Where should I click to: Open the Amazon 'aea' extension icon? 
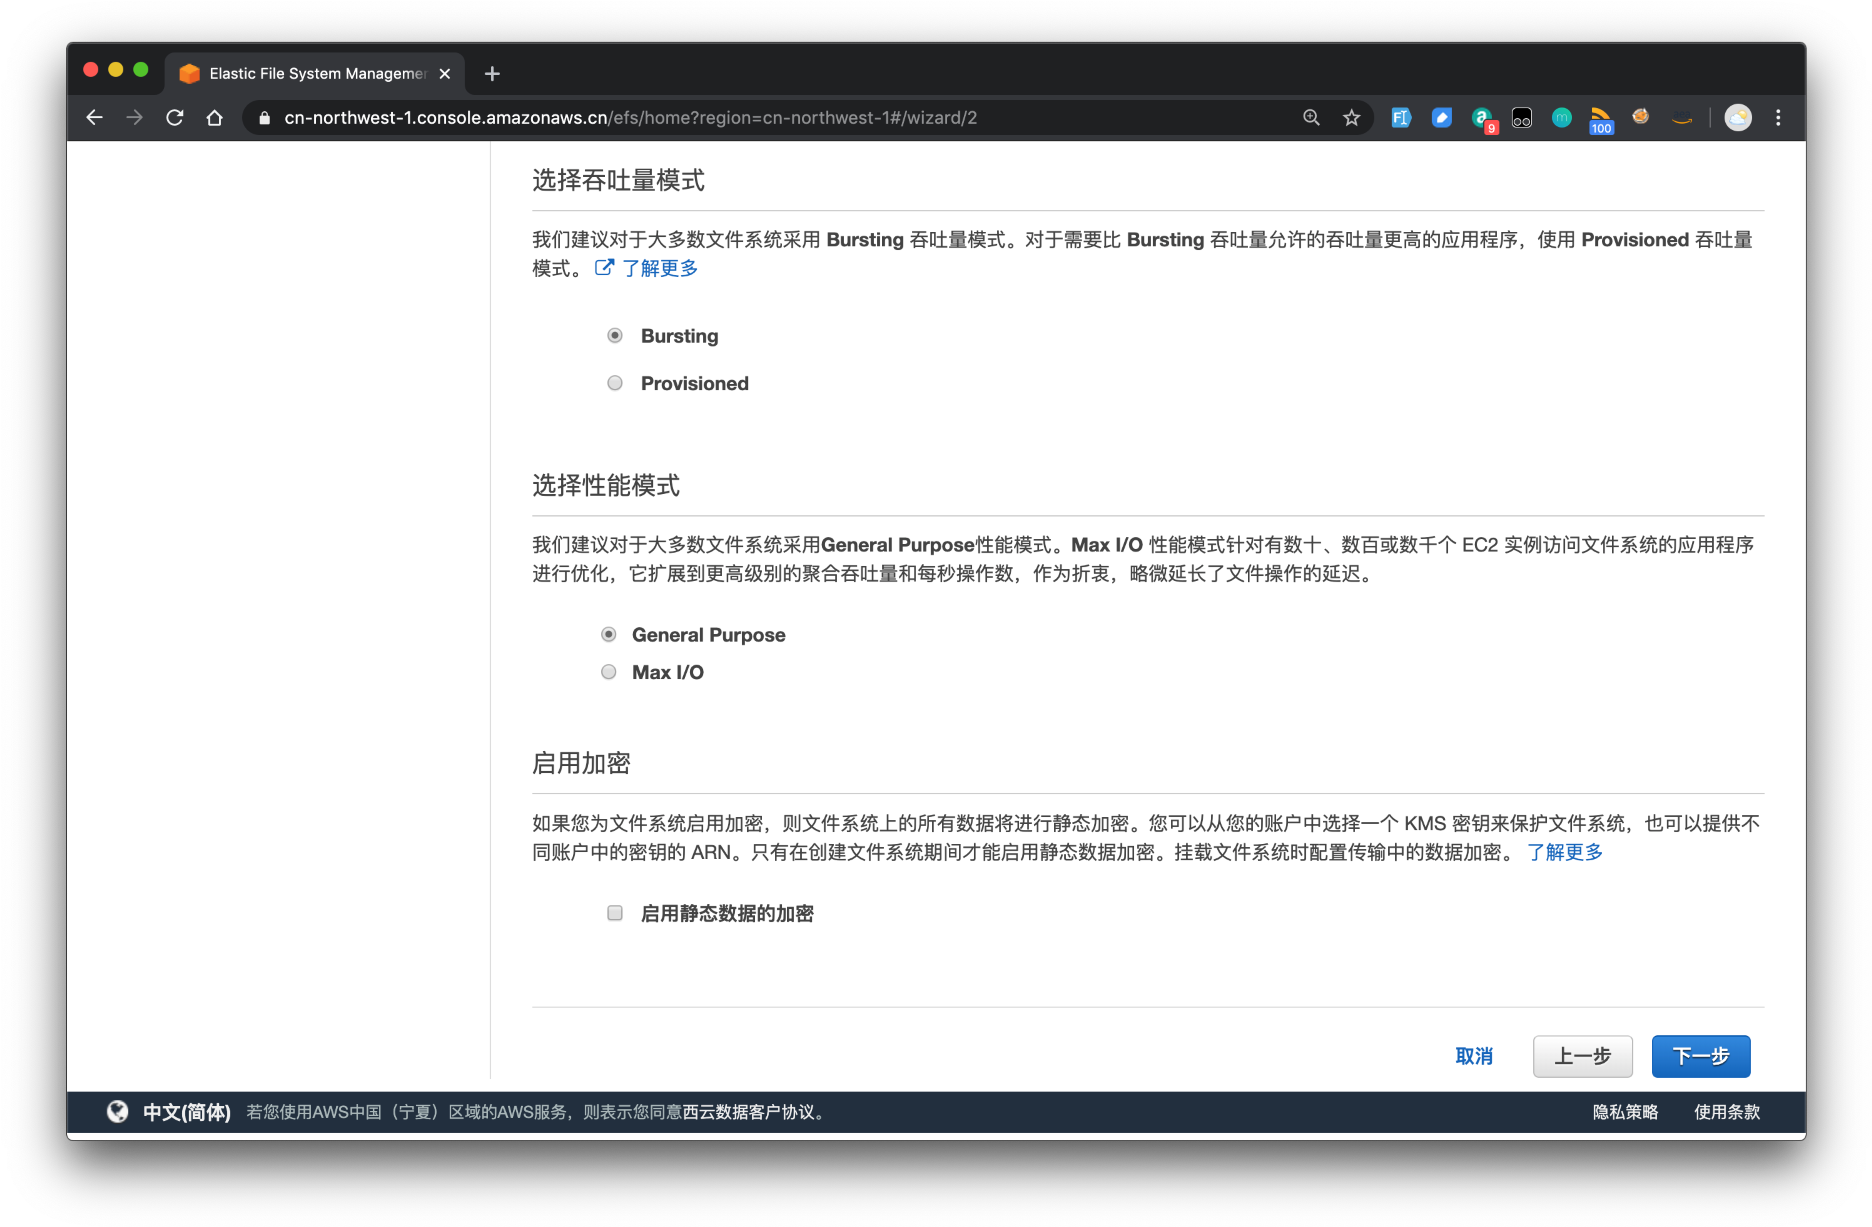tap(1682, 119)
